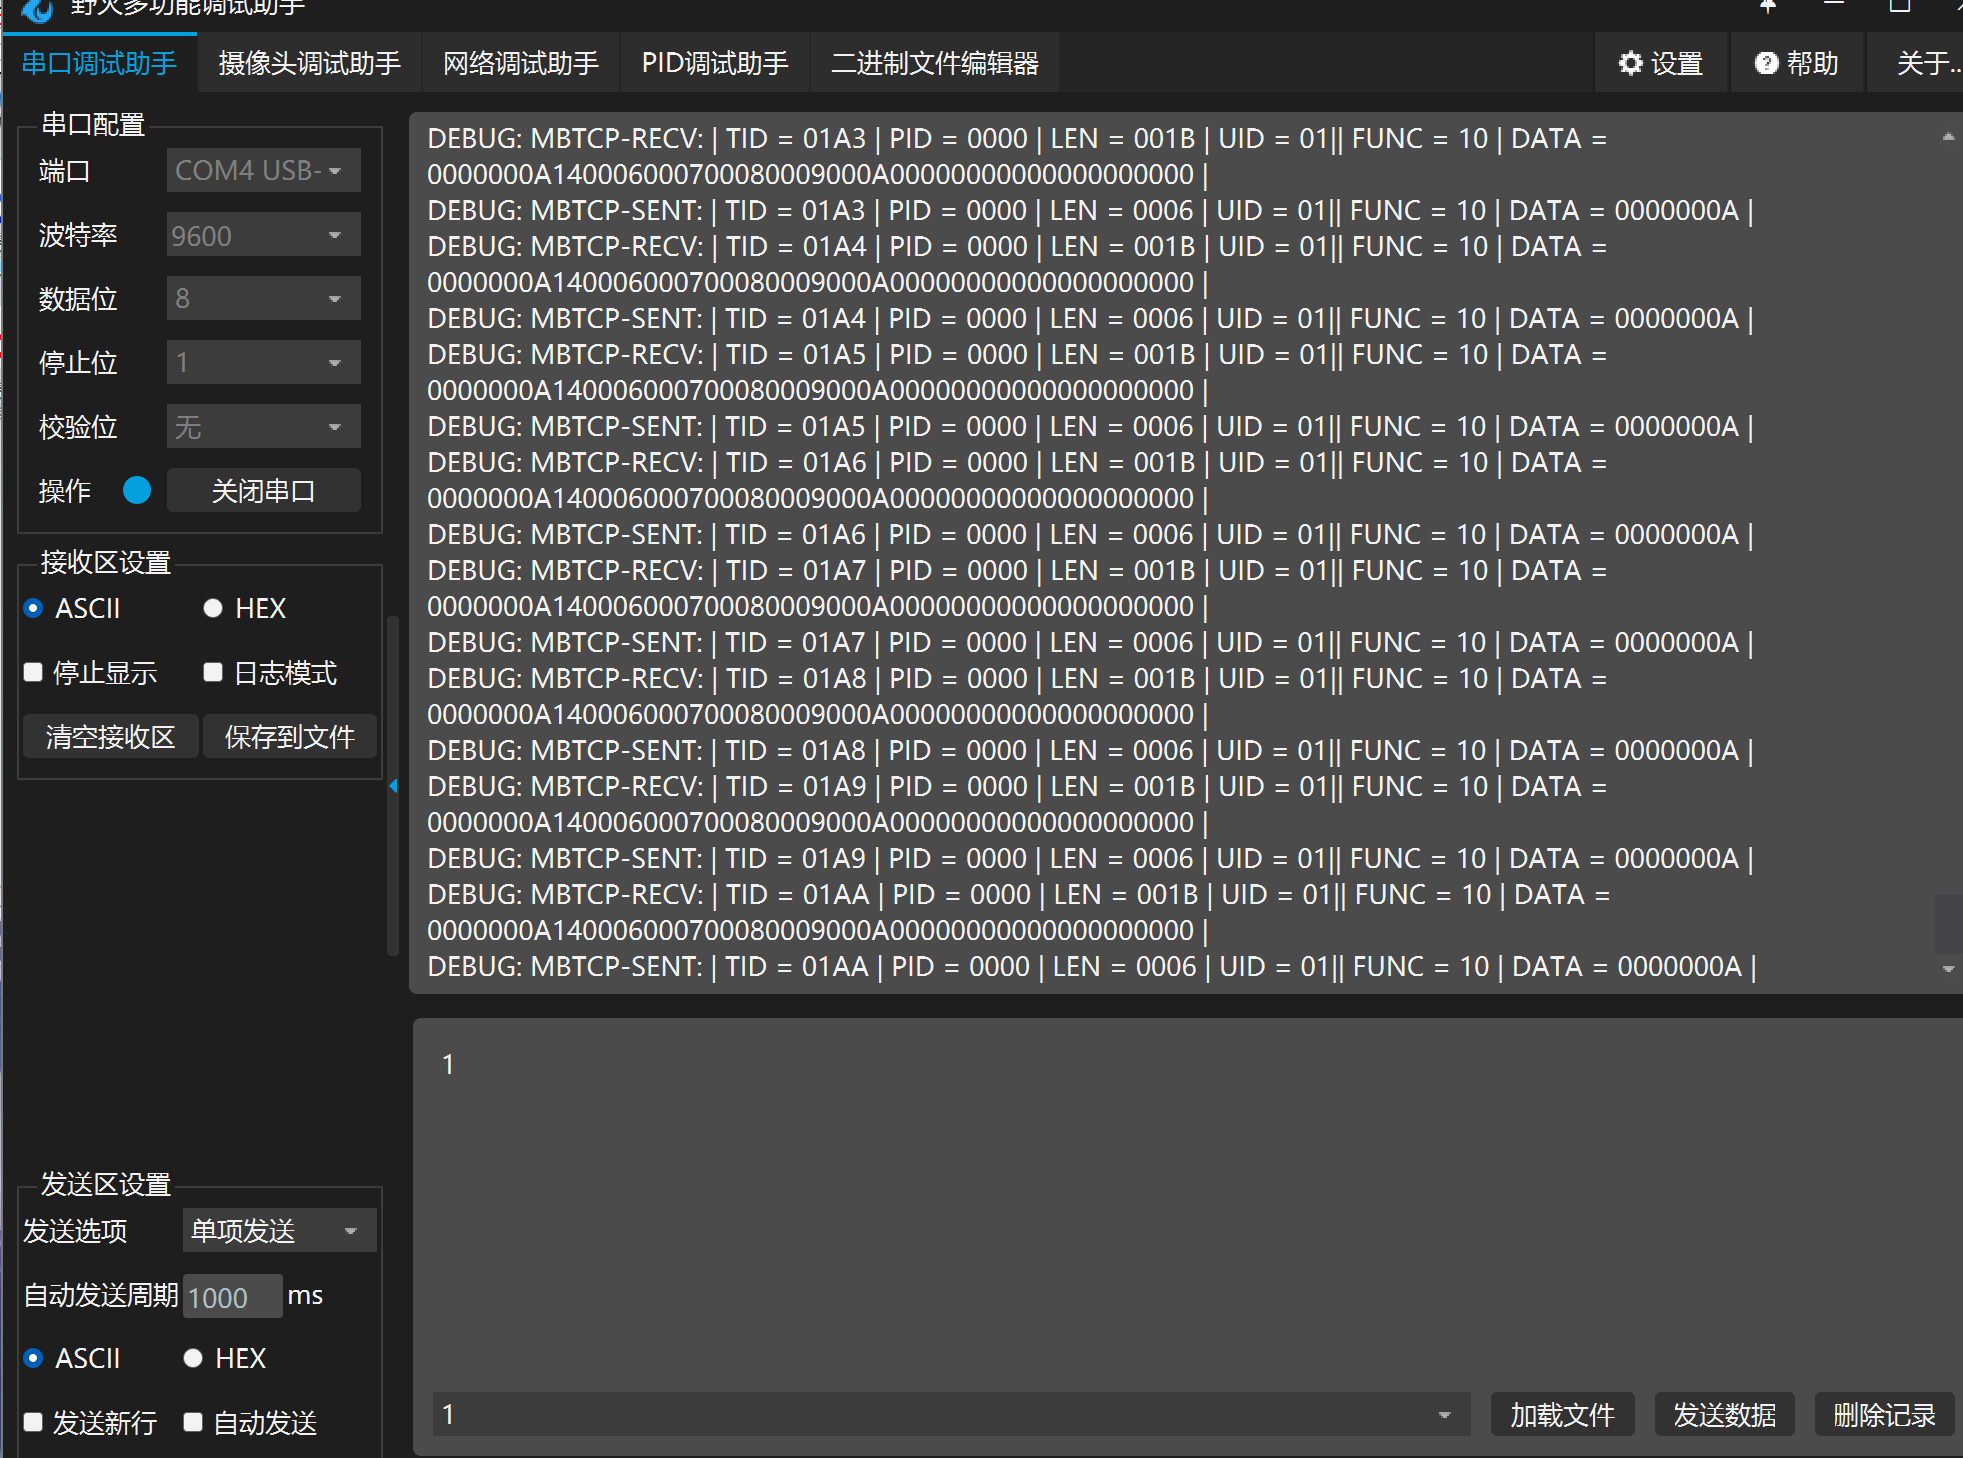
Task: Click the pin window icon in title bar
Action: tap(1767, 6)
